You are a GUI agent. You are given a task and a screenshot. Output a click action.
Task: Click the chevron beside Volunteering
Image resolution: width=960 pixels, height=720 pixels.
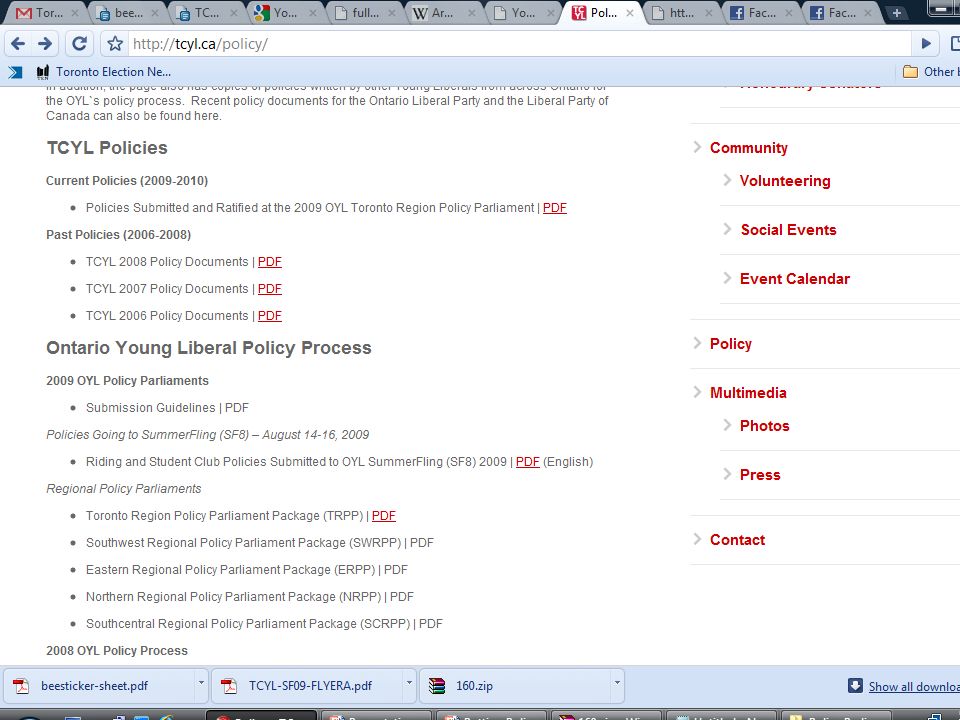pos(727,180)
